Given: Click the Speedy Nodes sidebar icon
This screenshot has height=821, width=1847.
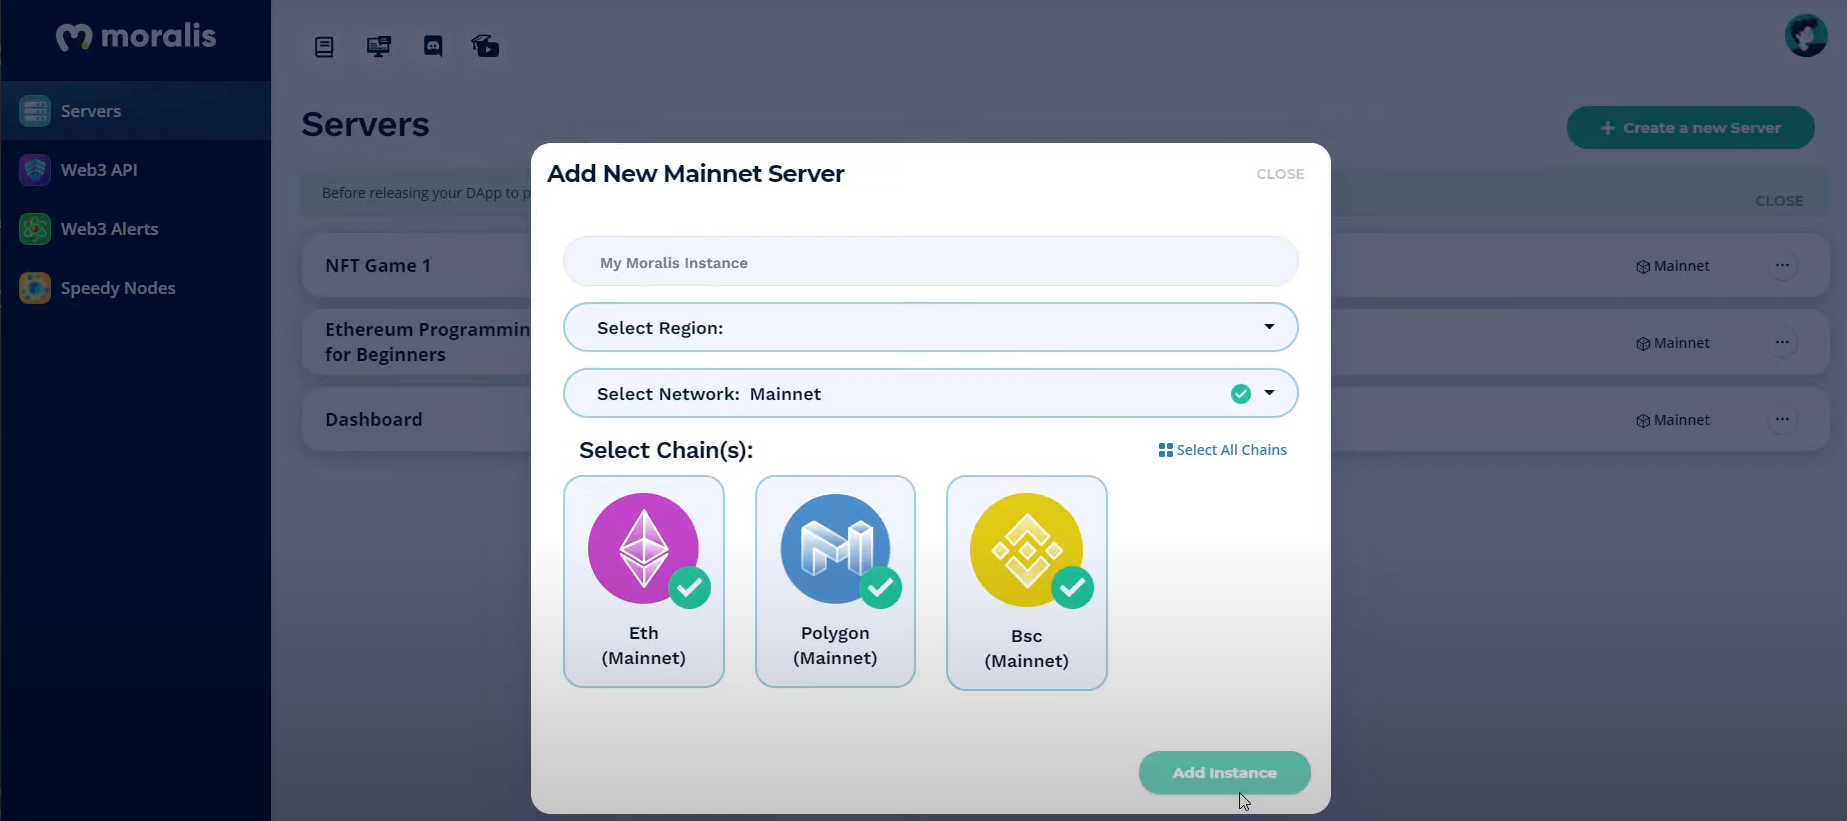Looking at the screenshot, I should coord(35,288).
